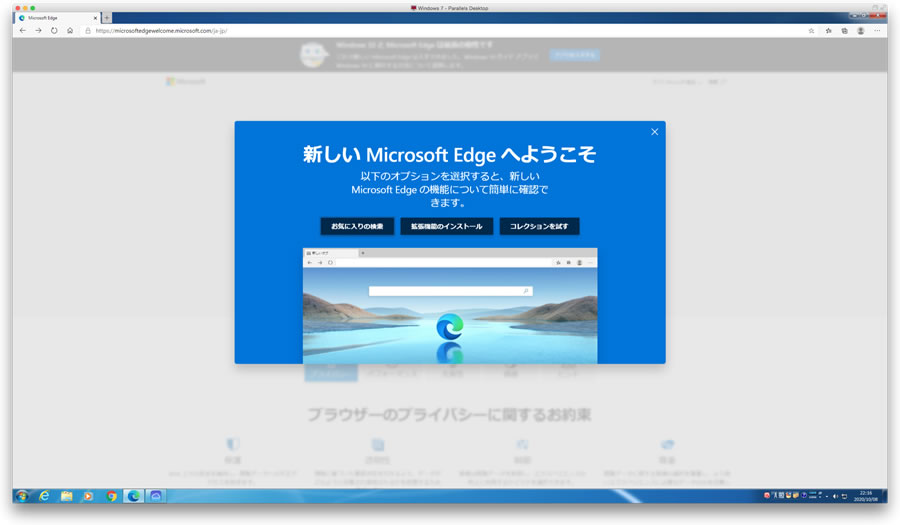Go forward with the browser forward arrow
The width and height of the screenshot is (900, 525).
tap(38, 30)
